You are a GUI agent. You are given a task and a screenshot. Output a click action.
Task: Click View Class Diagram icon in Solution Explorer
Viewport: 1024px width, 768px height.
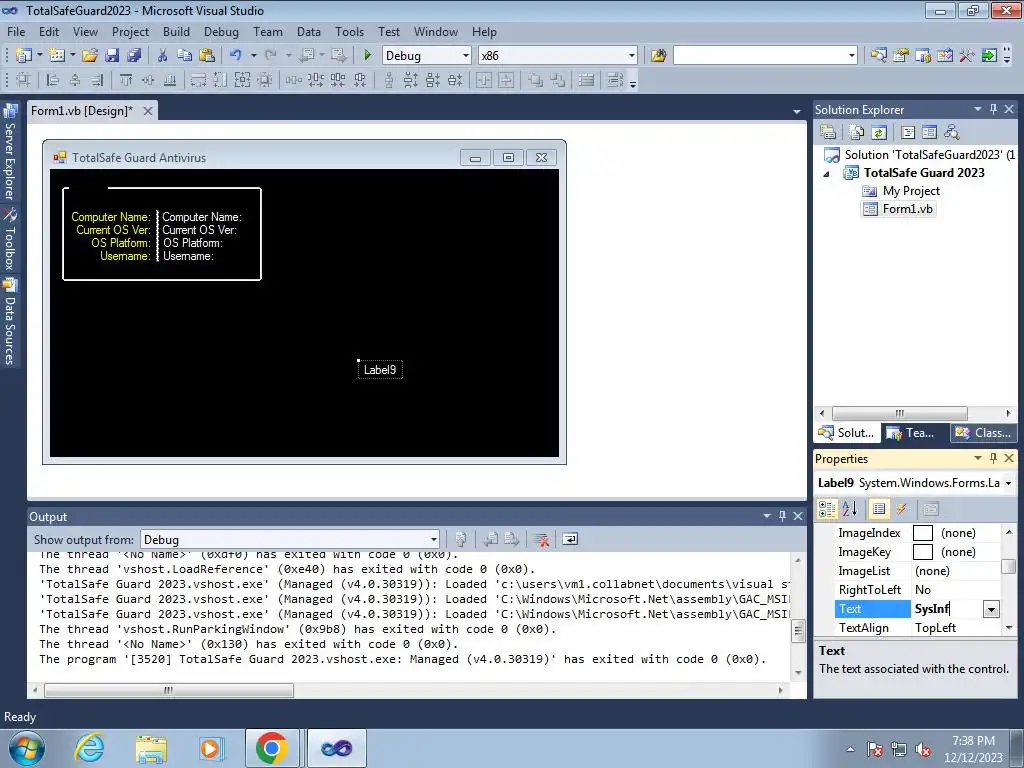click(952, 133)
